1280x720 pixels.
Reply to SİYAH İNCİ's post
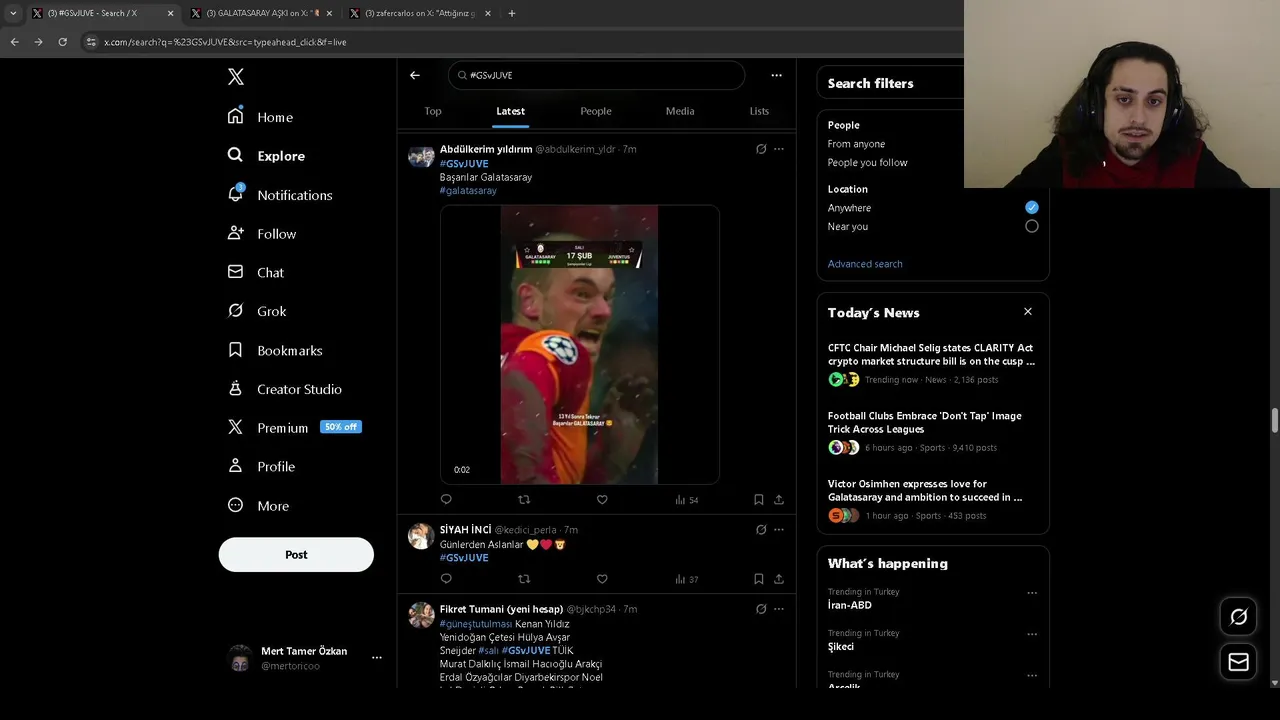click(446, 579)
